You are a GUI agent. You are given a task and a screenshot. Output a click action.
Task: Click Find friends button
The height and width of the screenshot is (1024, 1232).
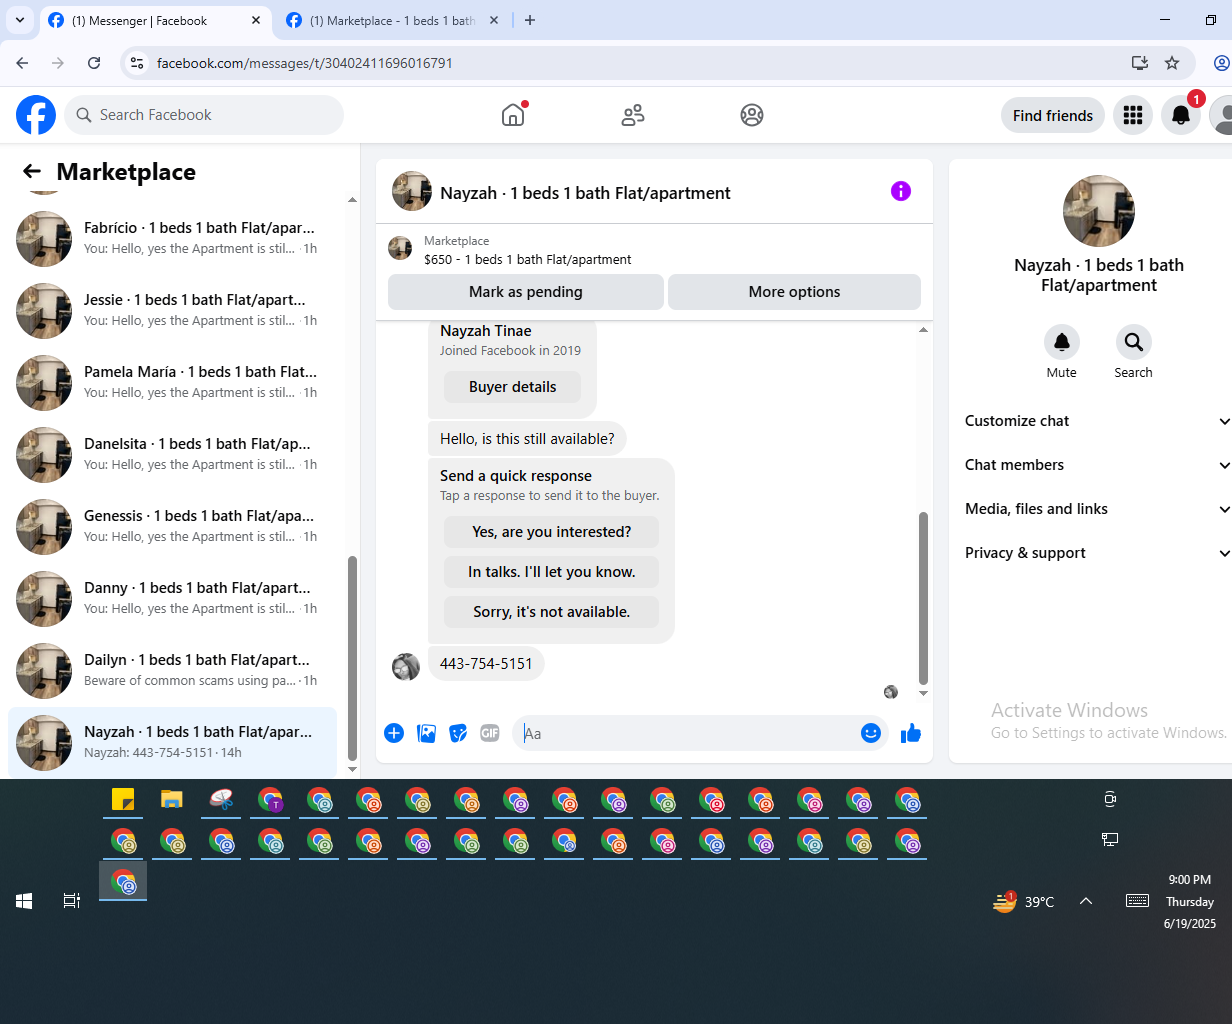coord(1053,115)
